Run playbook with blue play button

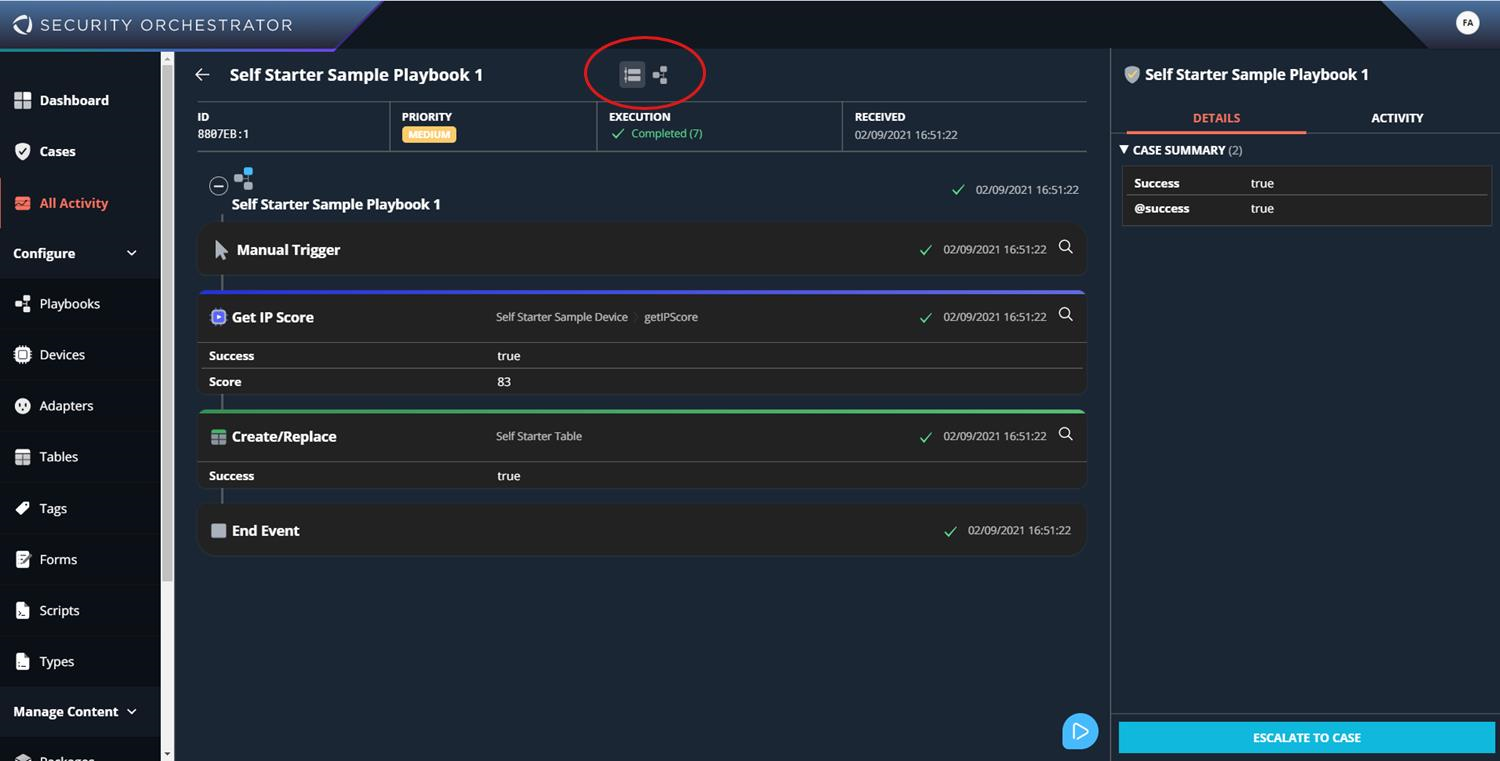click(x=1080, y=732)
